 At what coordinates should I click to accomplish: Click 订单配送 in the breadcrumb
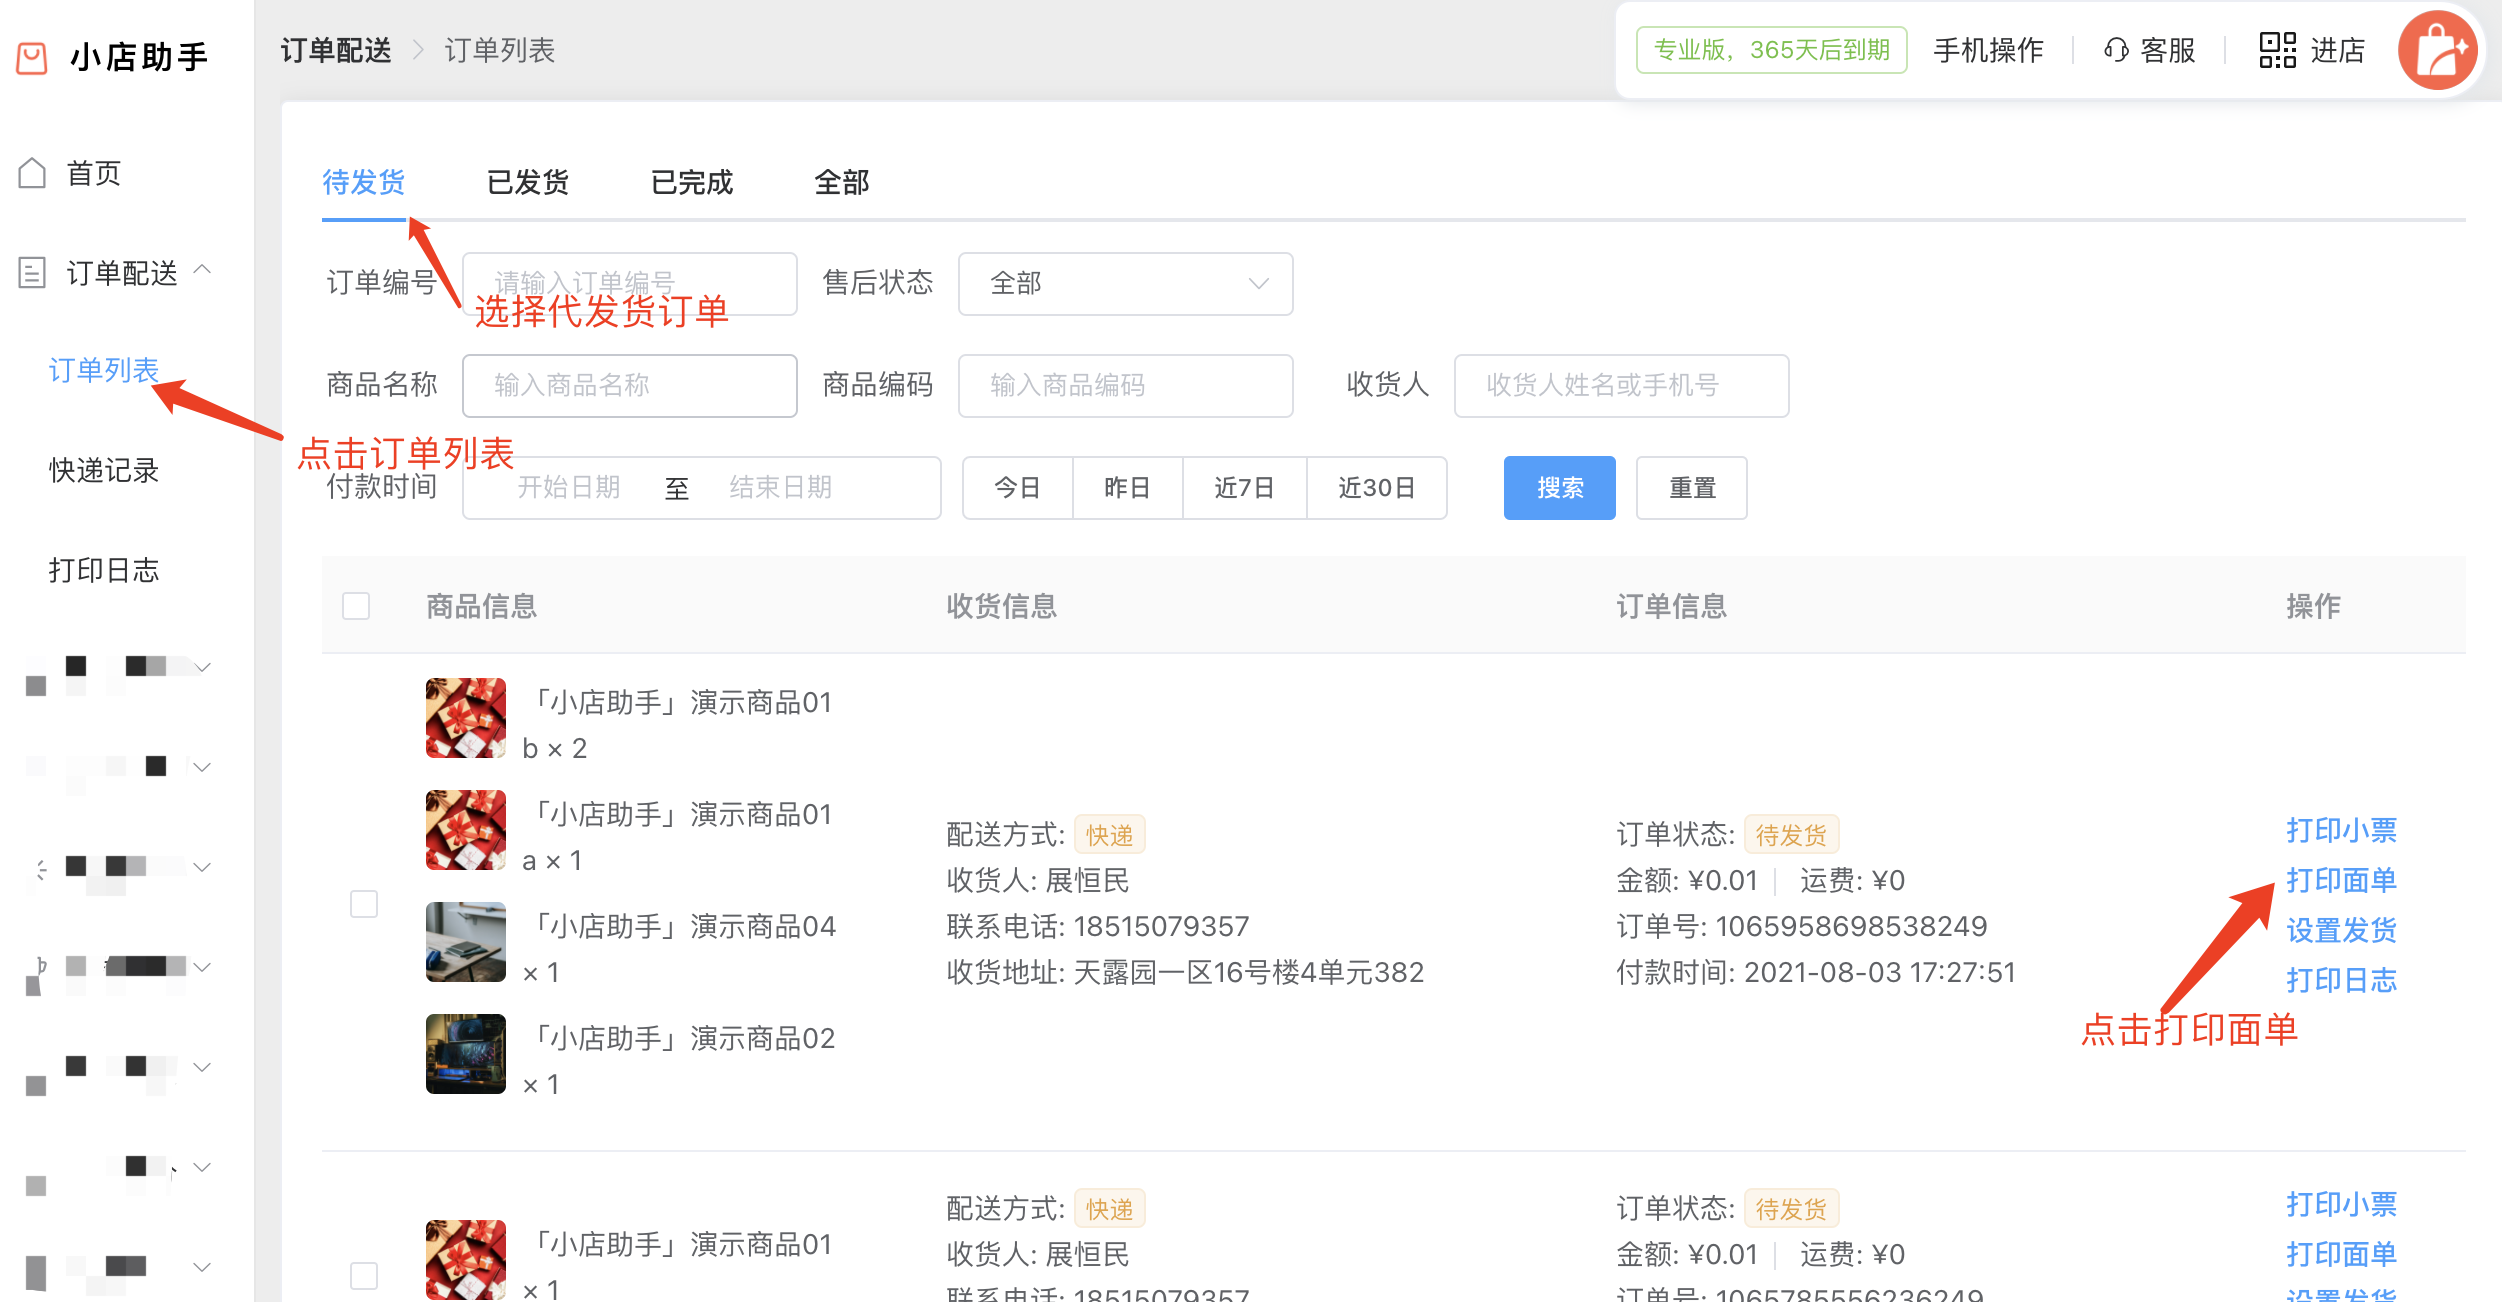(336, 50)
